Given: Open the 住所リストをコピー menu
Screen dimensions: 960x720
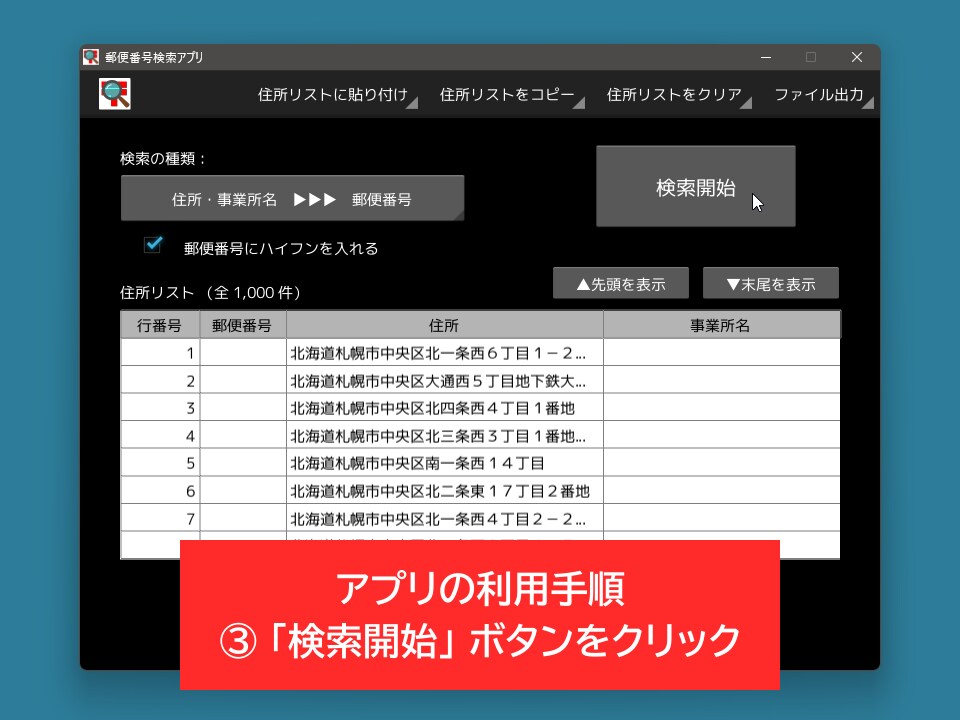Looking at the screenshot, I should [x=510, y=95].
